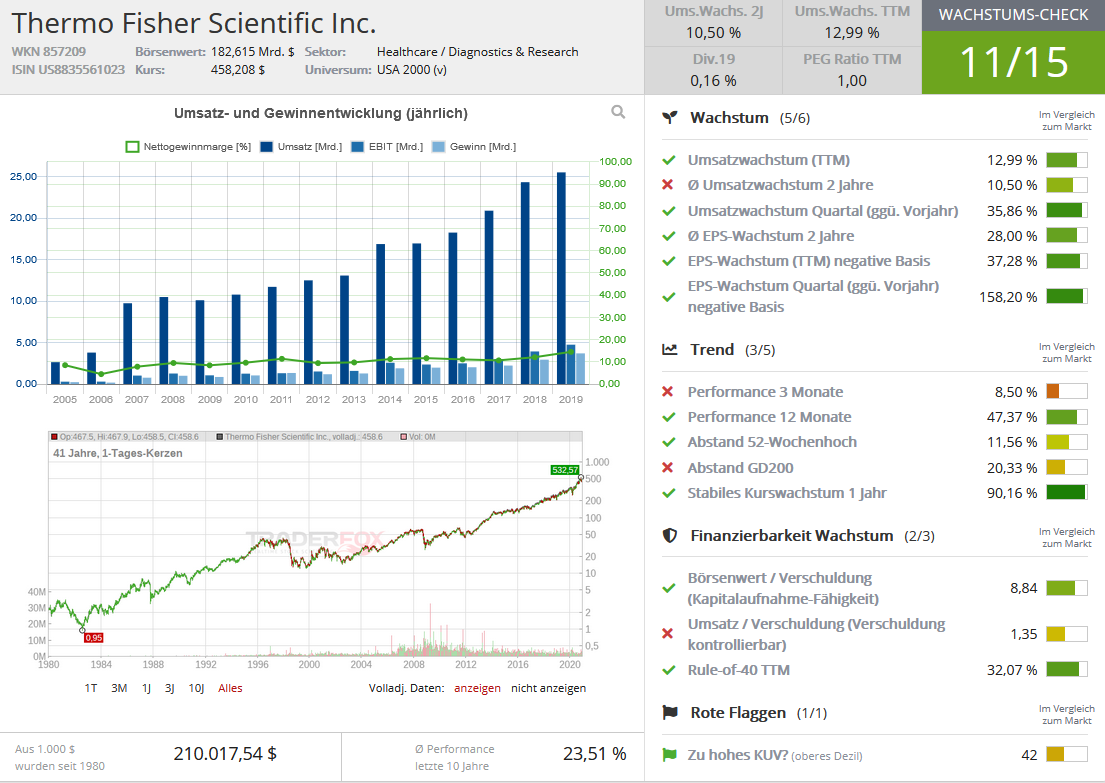The width and height of the screenshot is (1105, 783).
Task: Click nicht anzeigen link
Action: pos(548,688)
